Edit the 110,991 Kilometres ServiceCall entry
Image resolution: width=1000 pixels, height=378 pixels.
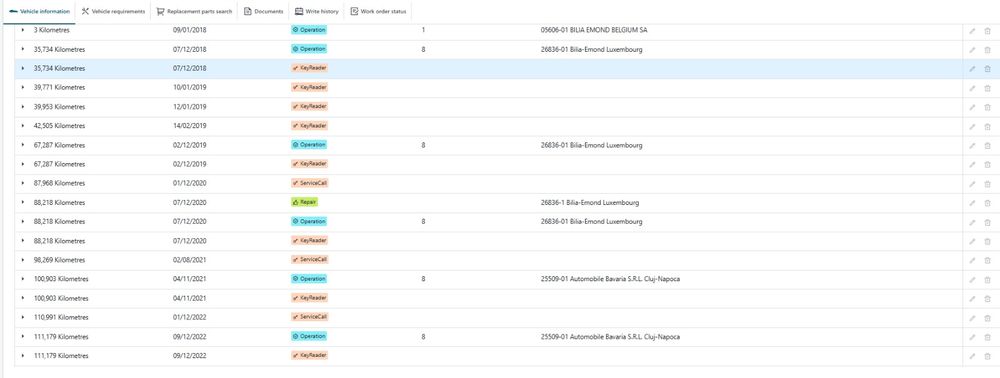pos(972,318)
